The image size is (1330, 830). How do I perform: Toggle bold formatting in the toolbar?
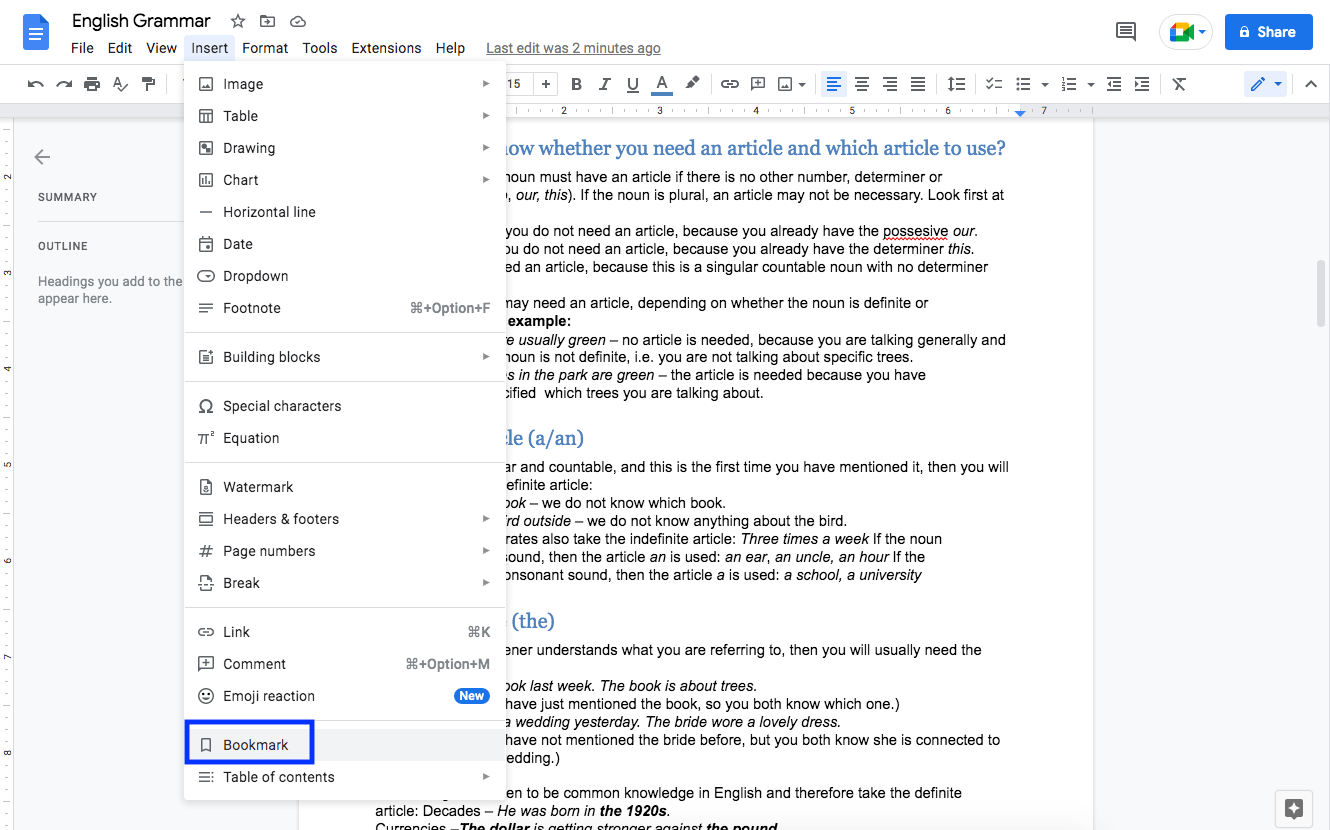[x=576, y=83]
